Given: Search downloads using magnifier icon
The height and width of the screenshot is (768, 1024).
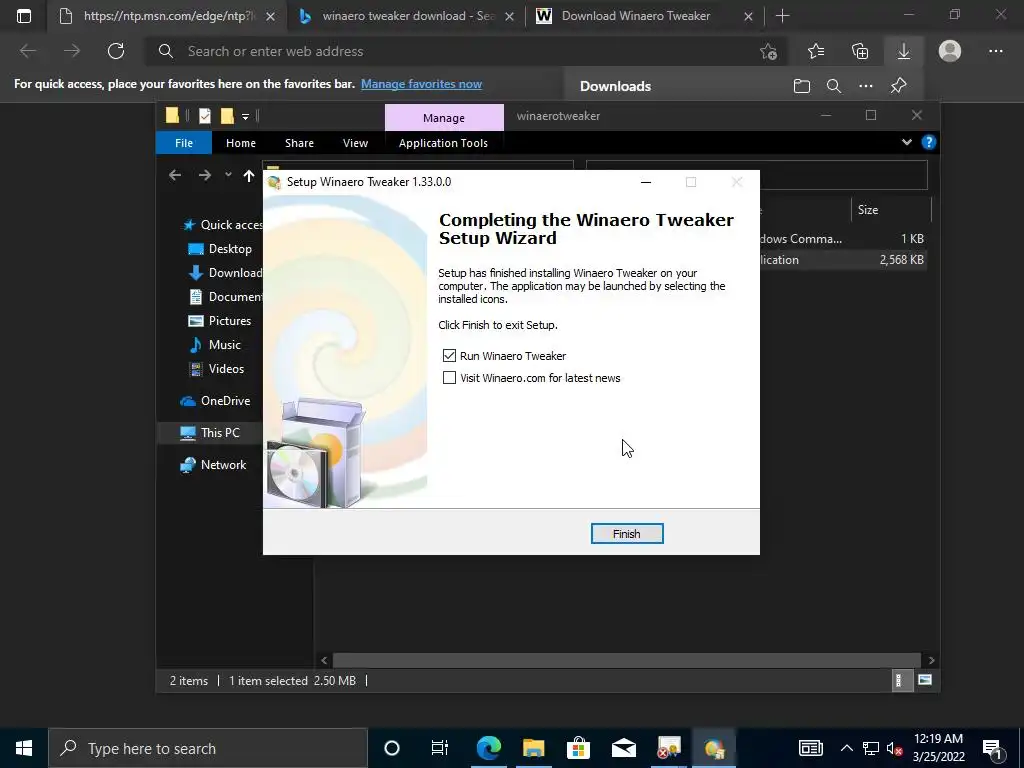Looking at the screenshot, I should point(834,86).
